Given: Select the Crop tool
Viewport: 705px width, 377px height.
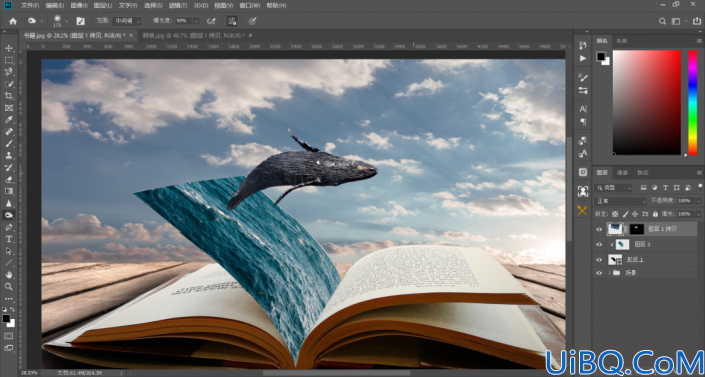Looking at the screenshot, I should coord(9,96).
